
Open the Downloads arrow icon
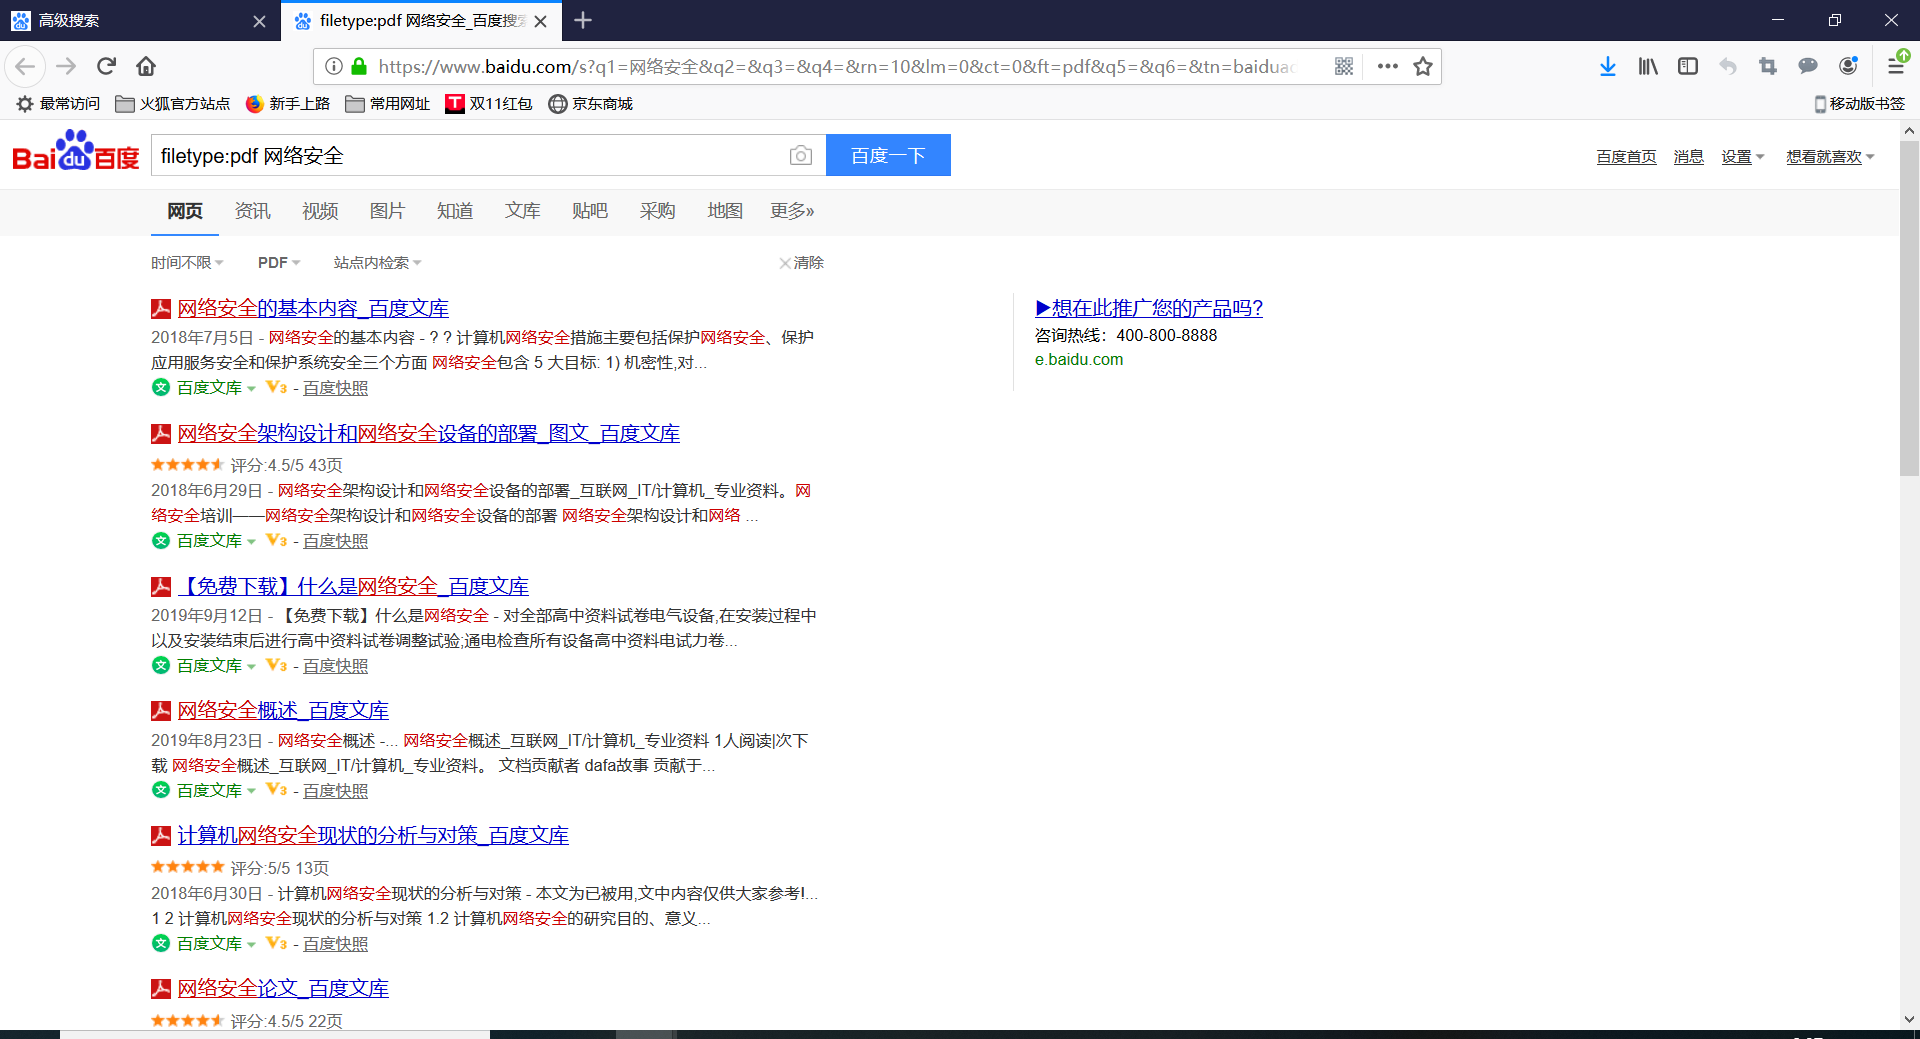tap(1608, 67)
